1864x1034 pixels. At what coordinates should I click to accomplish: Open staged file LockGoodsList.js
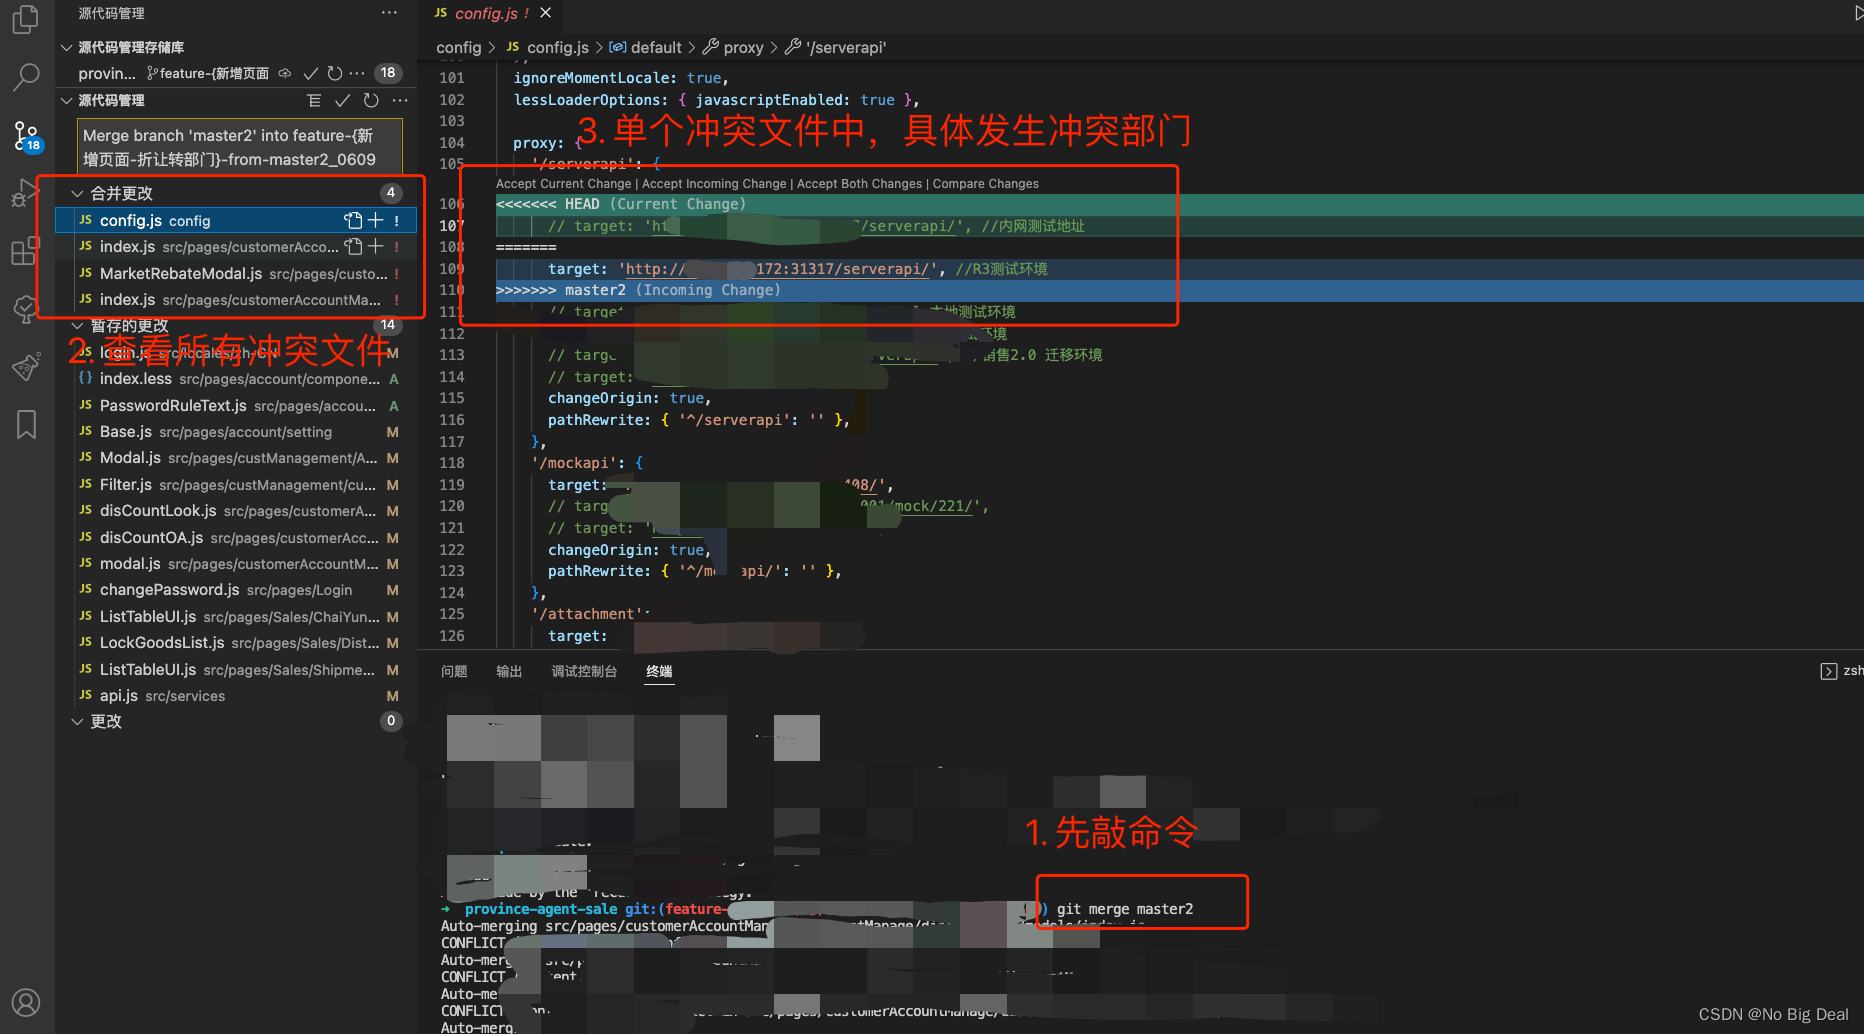pyautogui.click(x=236, y=643)
